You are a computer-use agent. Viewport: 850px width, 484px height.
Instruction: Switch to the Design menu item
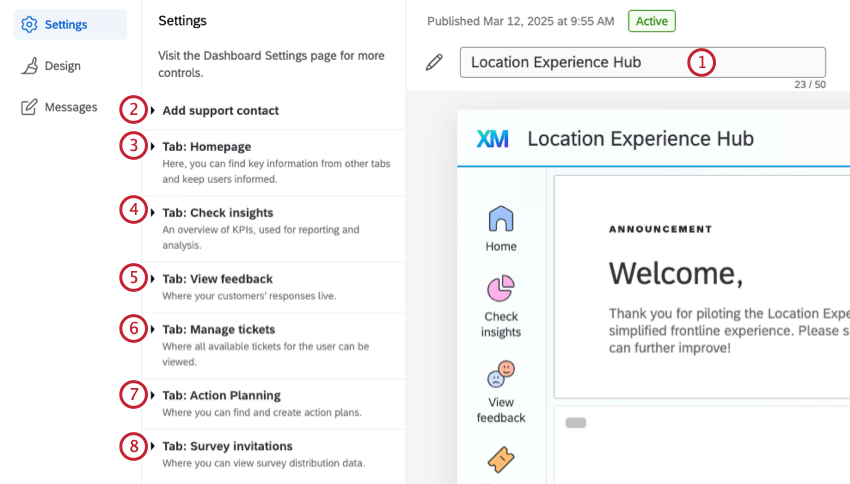point(62,66)
